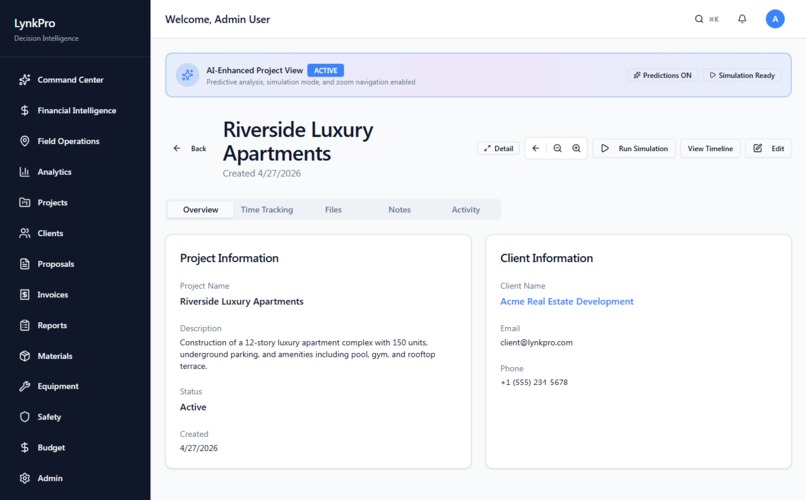This screenshot has height=500, width=806.
Task: Click Simulation Ready button
Action: 742,75
